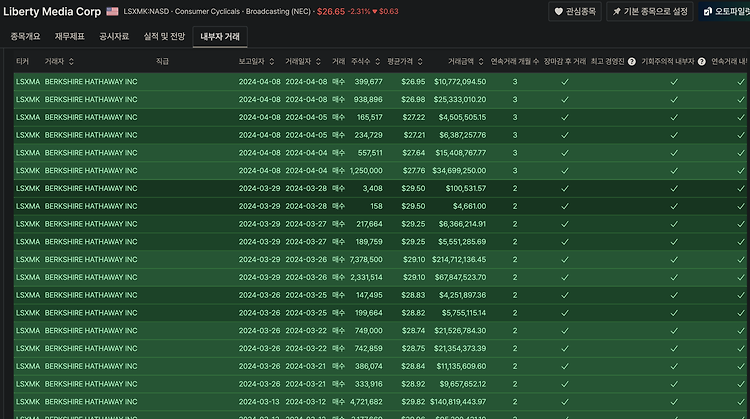
Task: Click the $6,366,214.91 amount cell
Action: 462,224
